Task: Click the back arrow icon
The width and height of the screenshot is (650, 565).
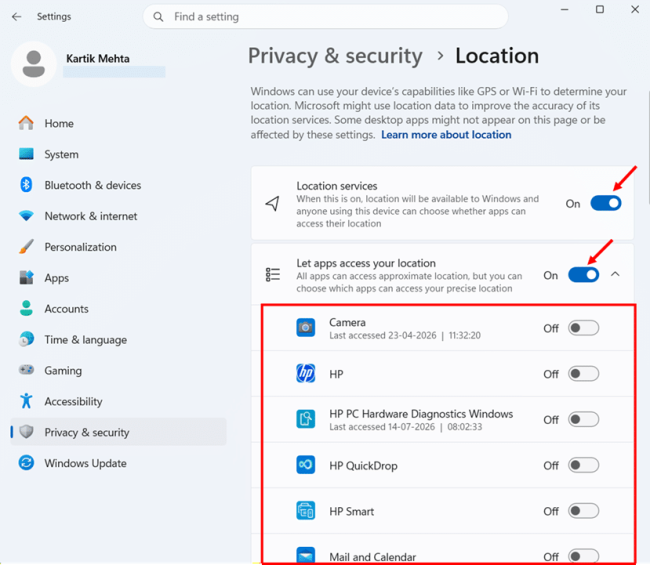Action: pyautogui.click(x=17, y=17)
